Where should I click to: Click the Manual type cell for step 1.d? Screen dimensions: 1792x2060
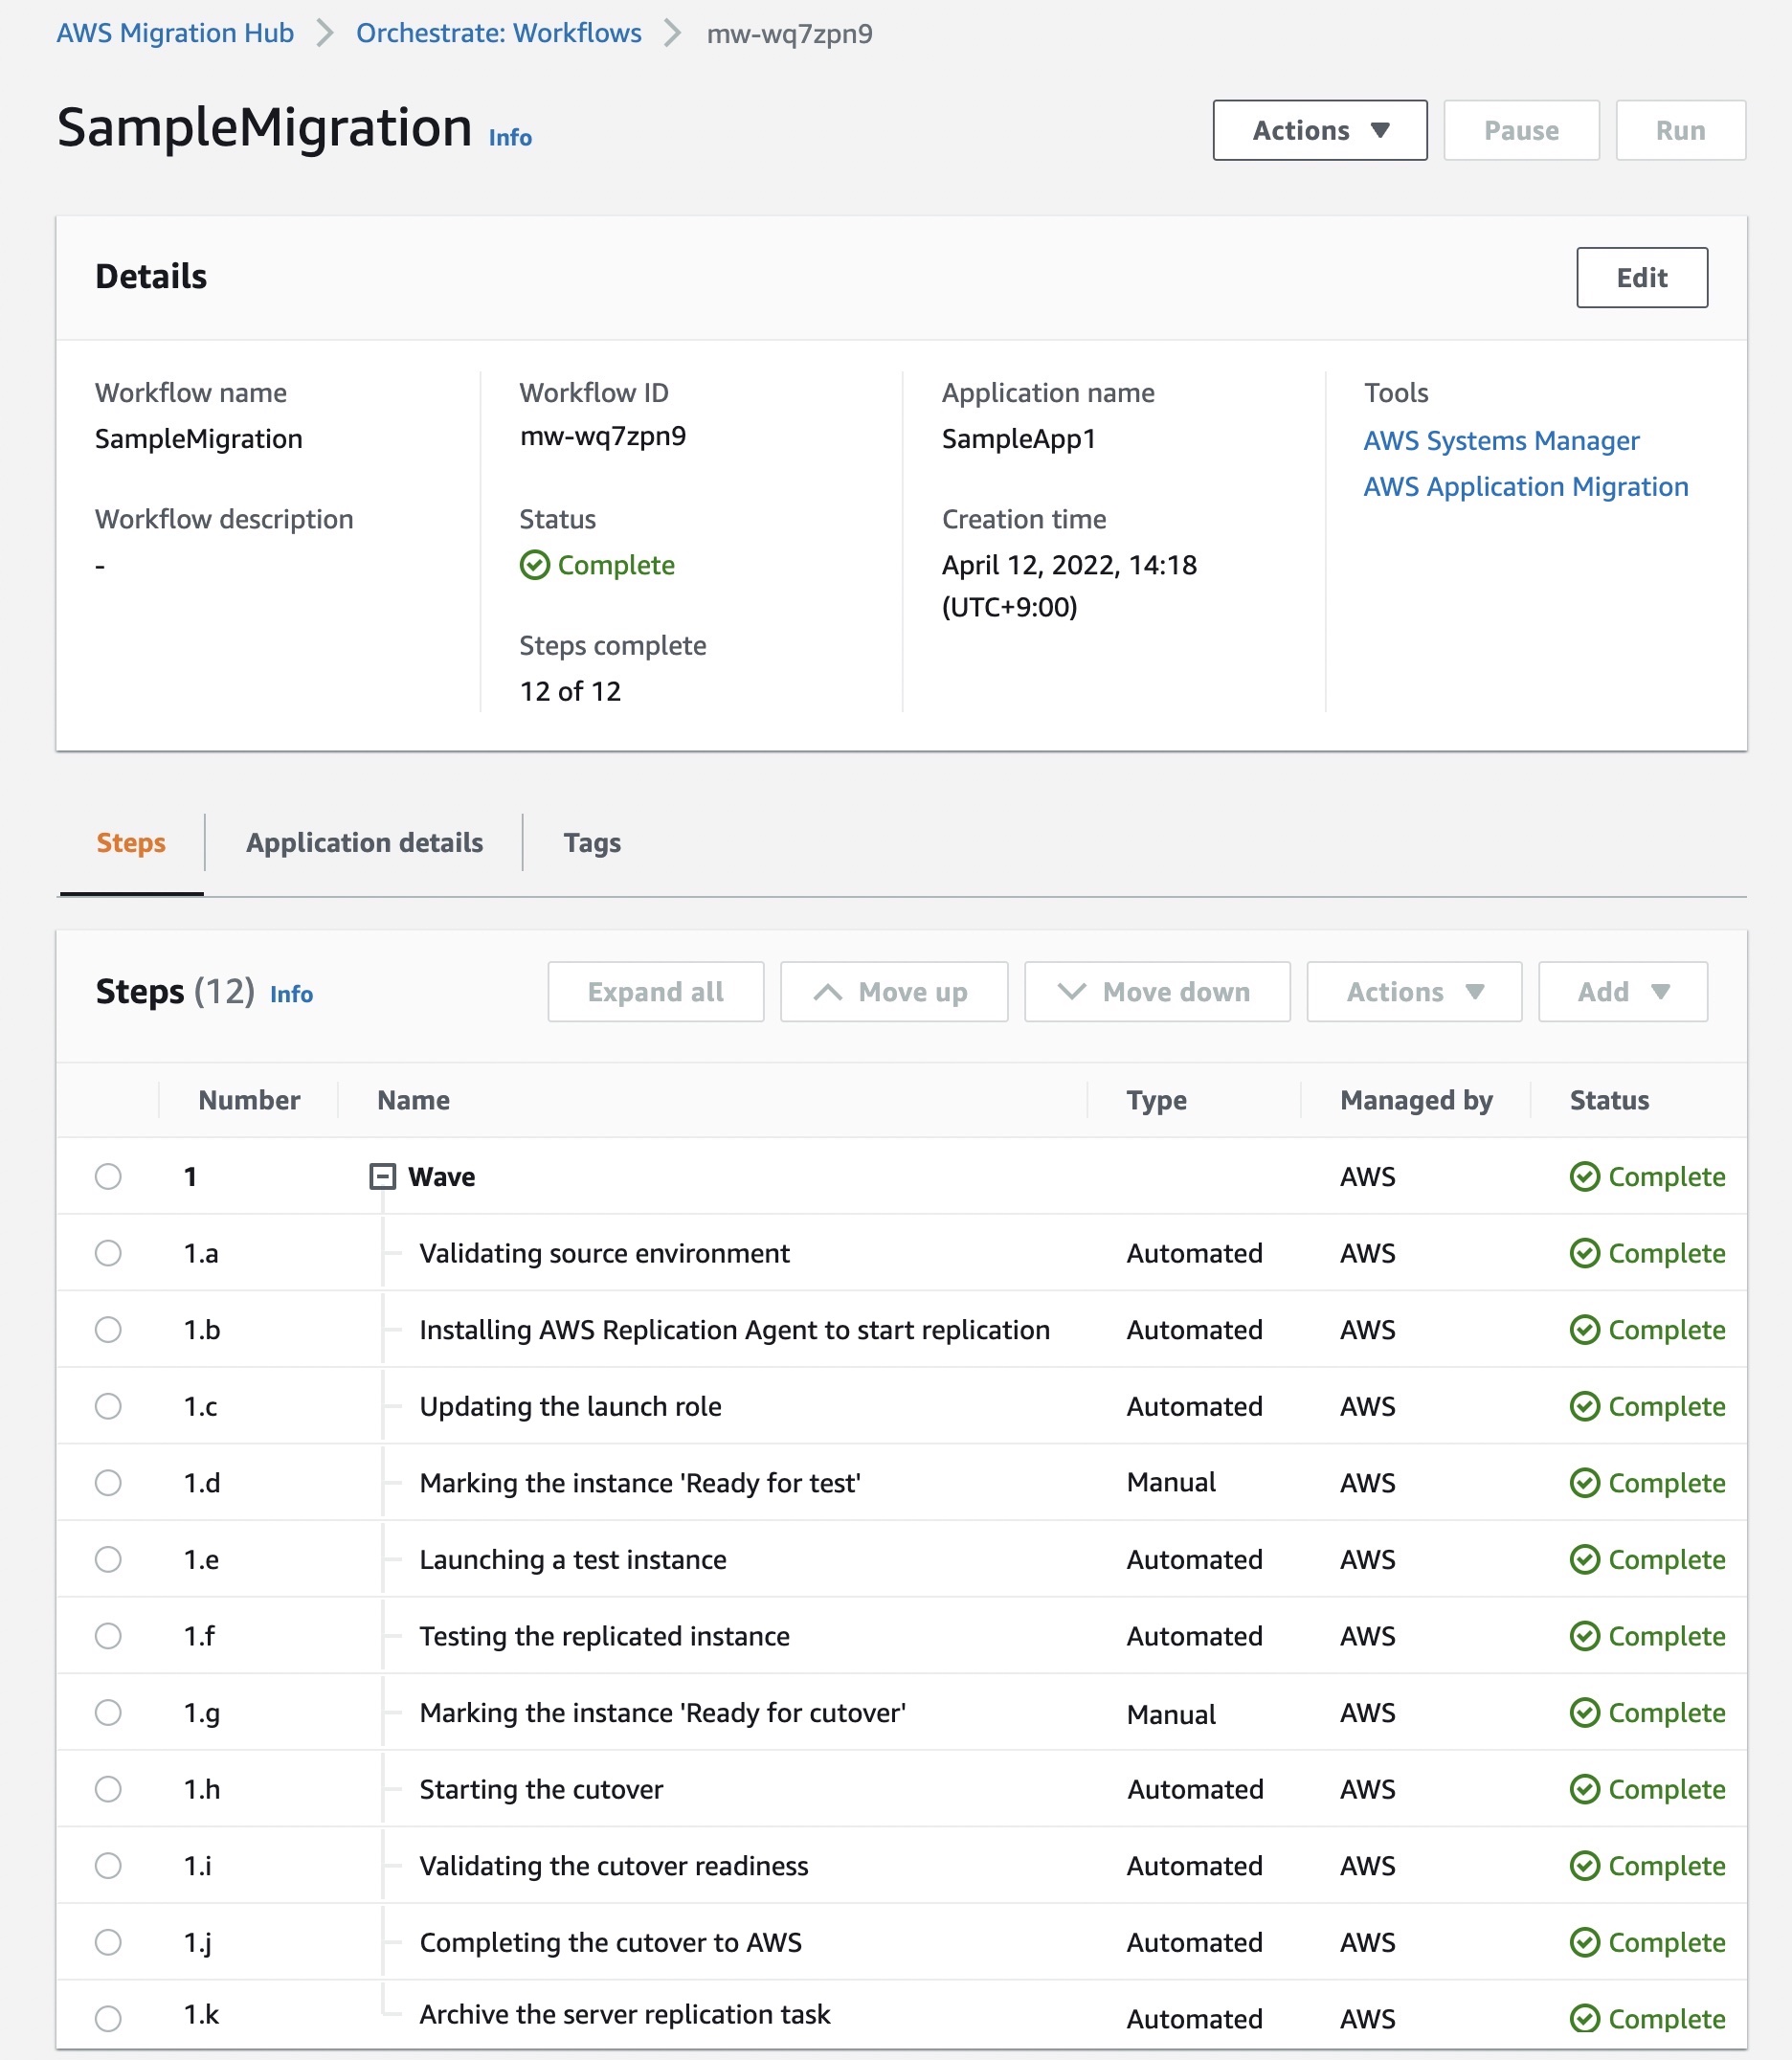tap(1171, 1482)
